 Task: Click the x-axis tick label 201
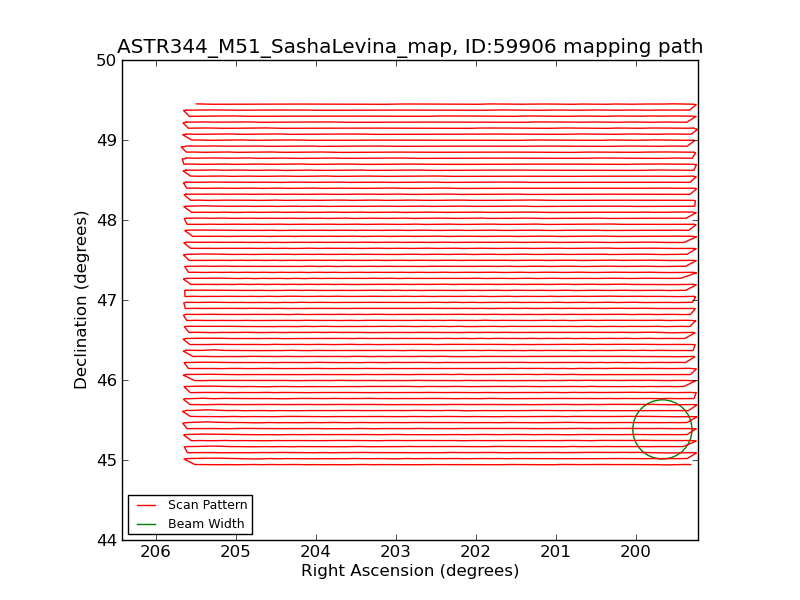pyautogui.click(x=556, y=552)
